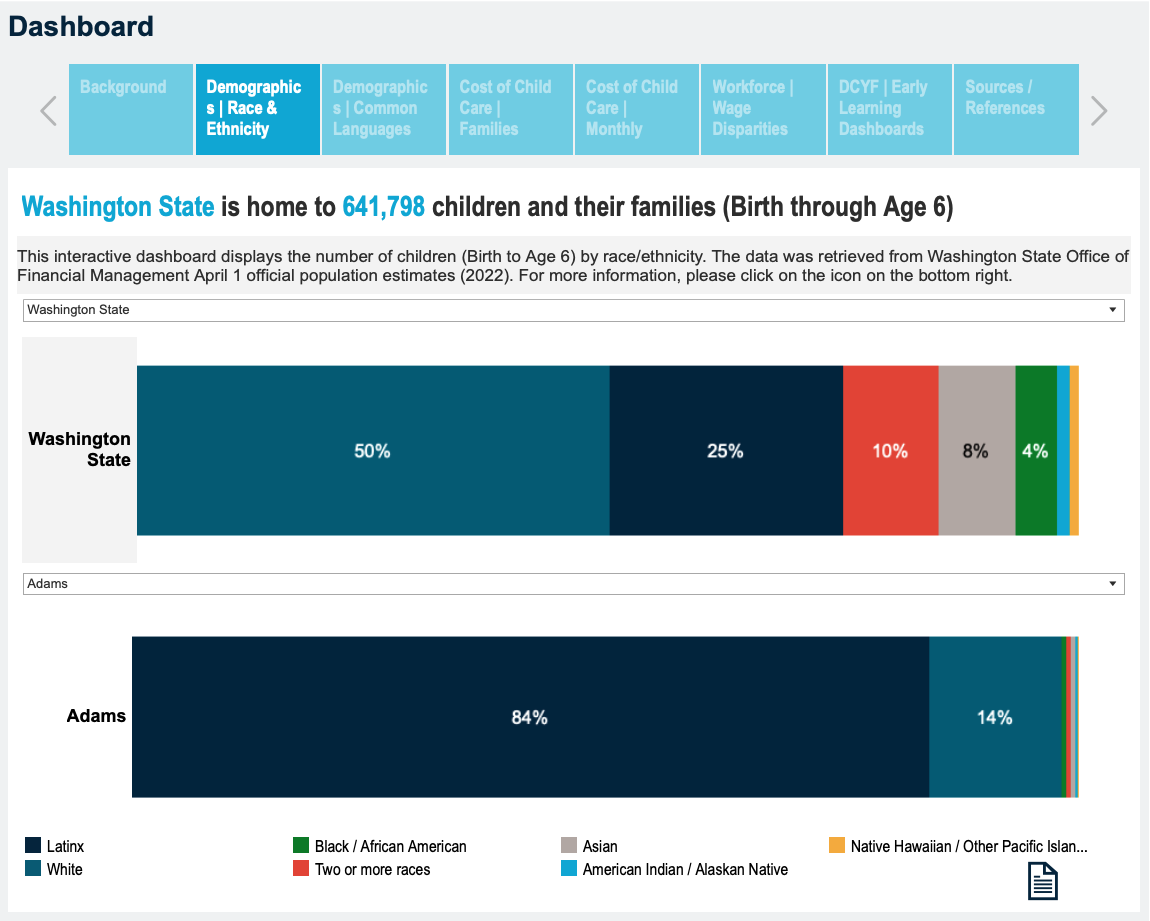Click American Indian / Alaskan Native legend swatch
The width and height of the screenshot is (1150, 921).
569,869
